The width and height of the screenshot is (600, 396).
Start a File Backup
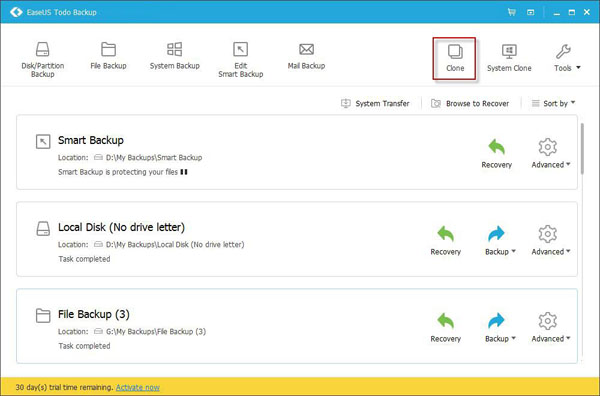108,55
